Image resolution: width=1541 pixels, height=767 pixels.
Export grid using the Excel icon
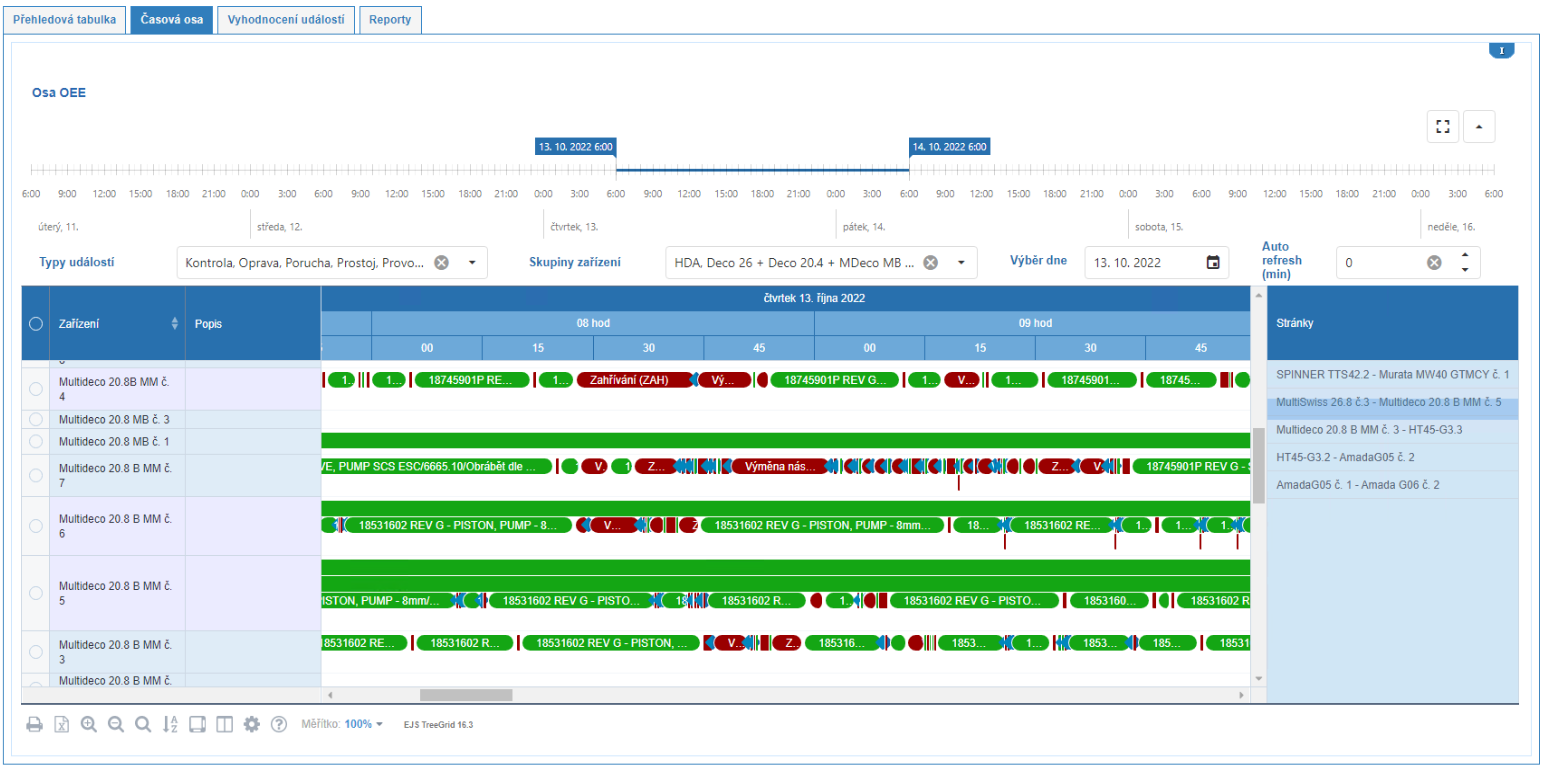click(61, 724)
